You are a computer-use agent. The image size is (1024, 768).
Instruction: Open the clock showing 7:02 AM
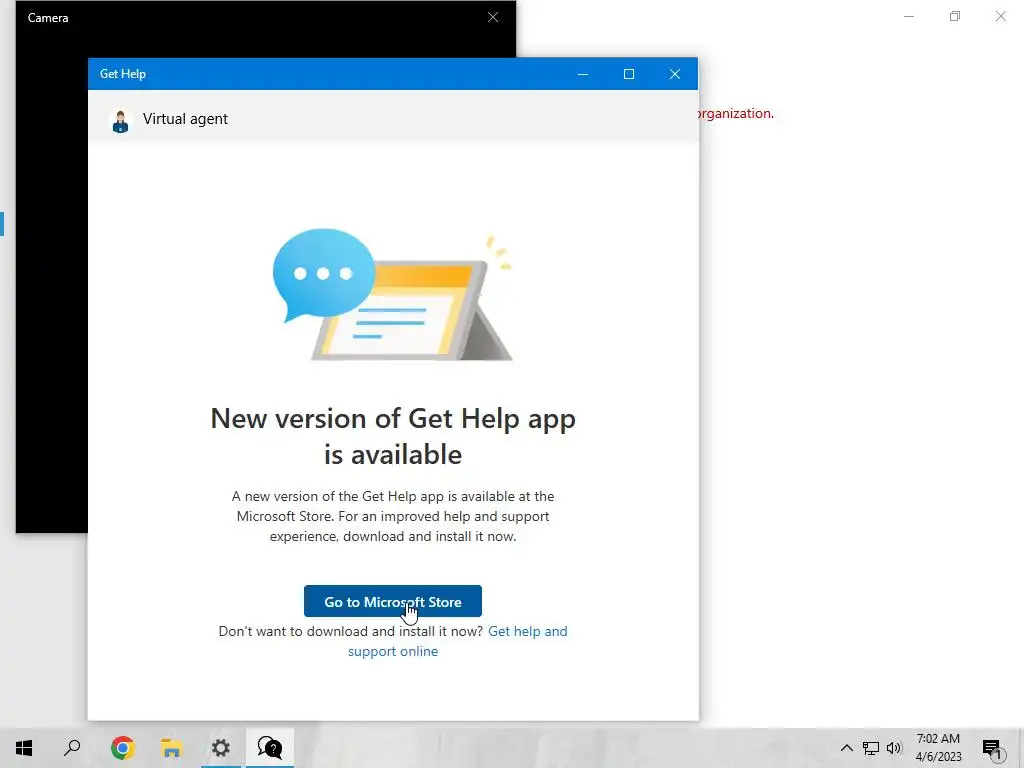click(x=938, y=748)
